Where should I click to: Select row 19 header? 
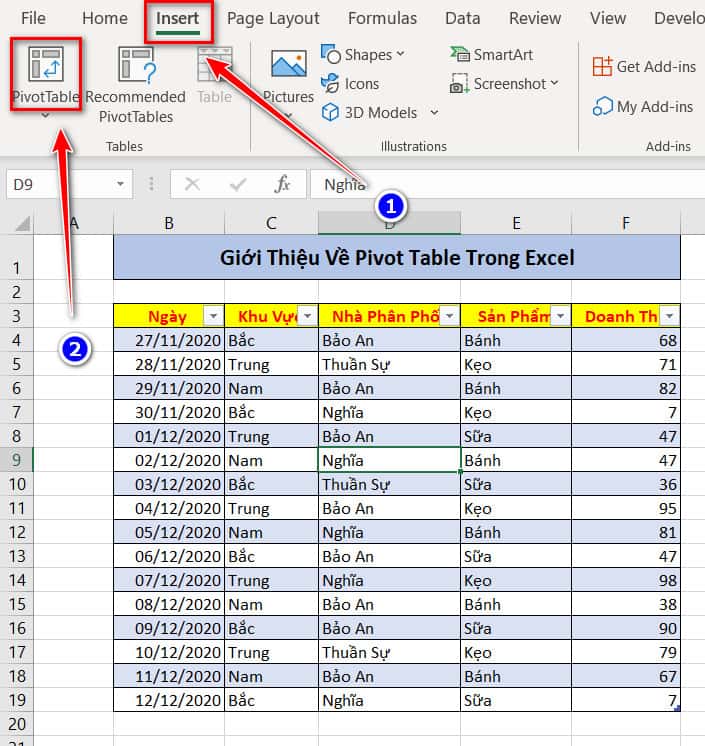pos(17,700)
